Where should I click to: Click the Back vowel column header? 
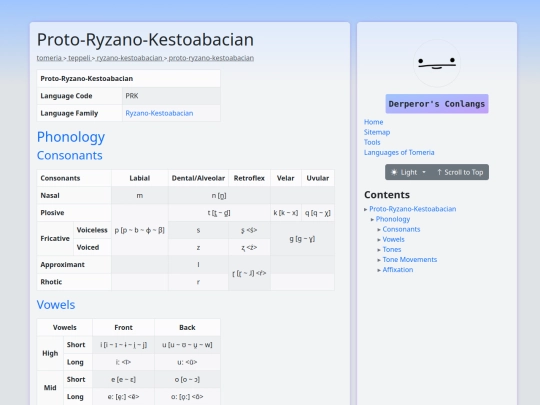pyautogui.click(x=187, y=328)
